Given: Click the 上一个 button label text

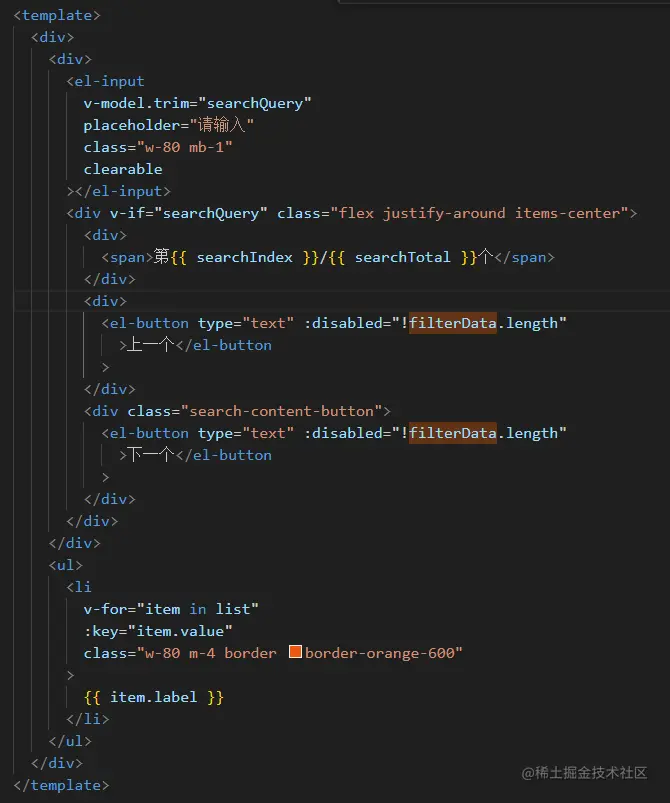Looking at the screenshot, I should 151,345.
